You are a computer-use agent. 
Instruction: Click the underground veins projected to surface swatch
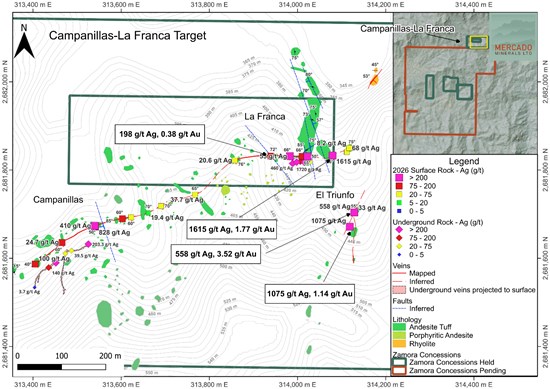[x=399, y=290]
